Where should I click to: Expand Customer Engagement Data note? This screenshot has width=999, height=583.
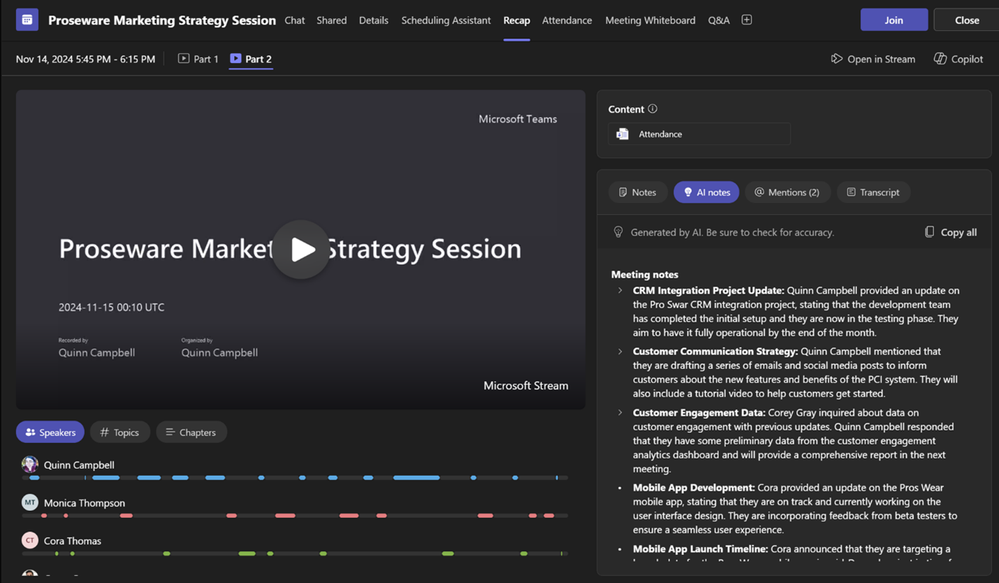[x=620, y=412]
